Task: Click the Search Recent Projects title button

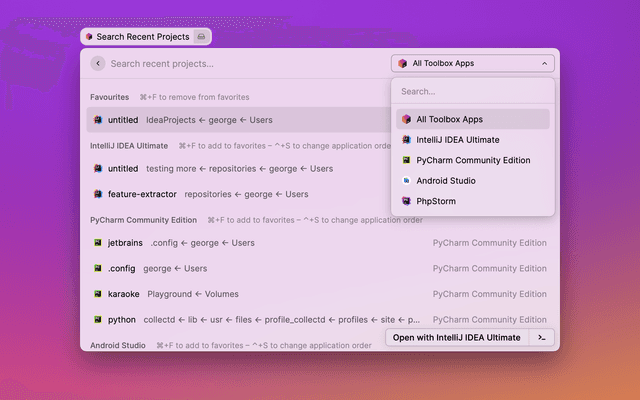Action: pos(142,36)
